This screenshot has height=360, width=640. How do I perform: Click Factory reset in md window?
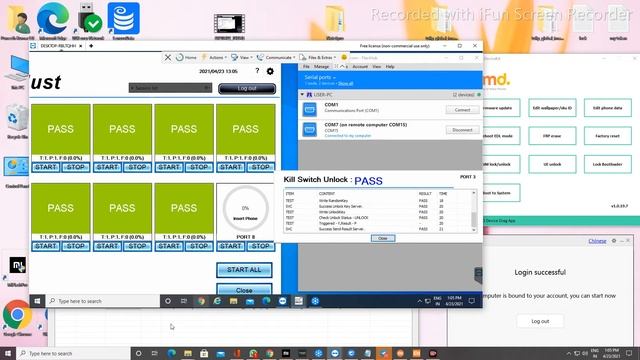pyautogui.click(x=608, y=136)
